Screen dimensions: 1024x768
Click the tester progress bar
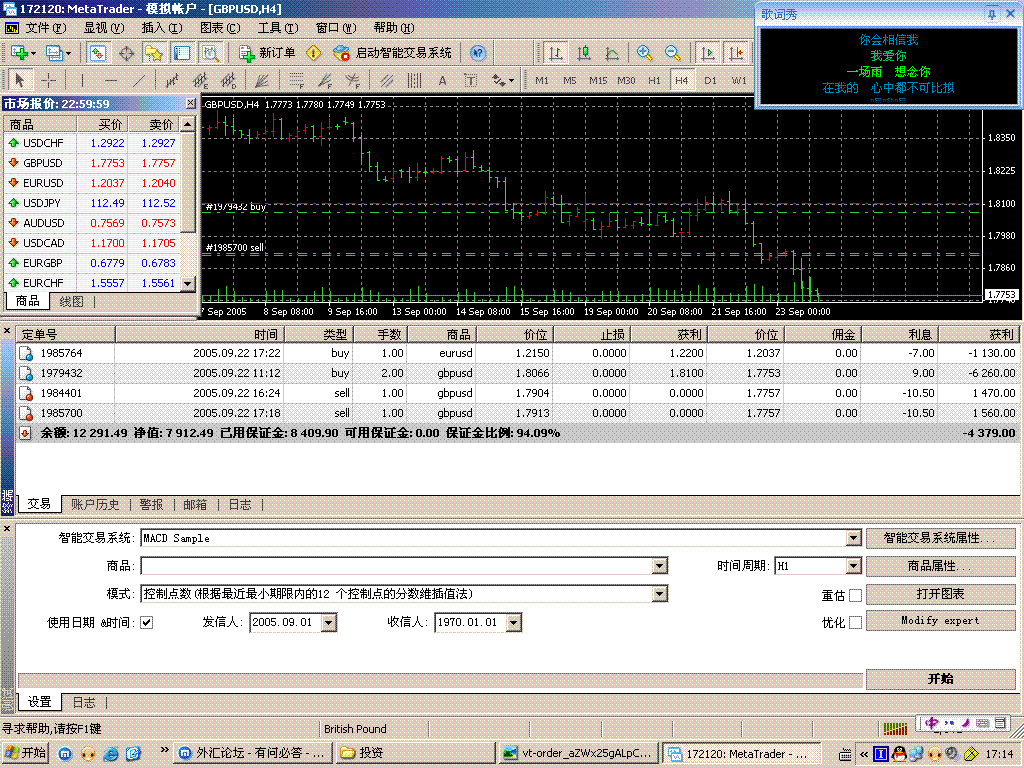(x=440, y=679)
